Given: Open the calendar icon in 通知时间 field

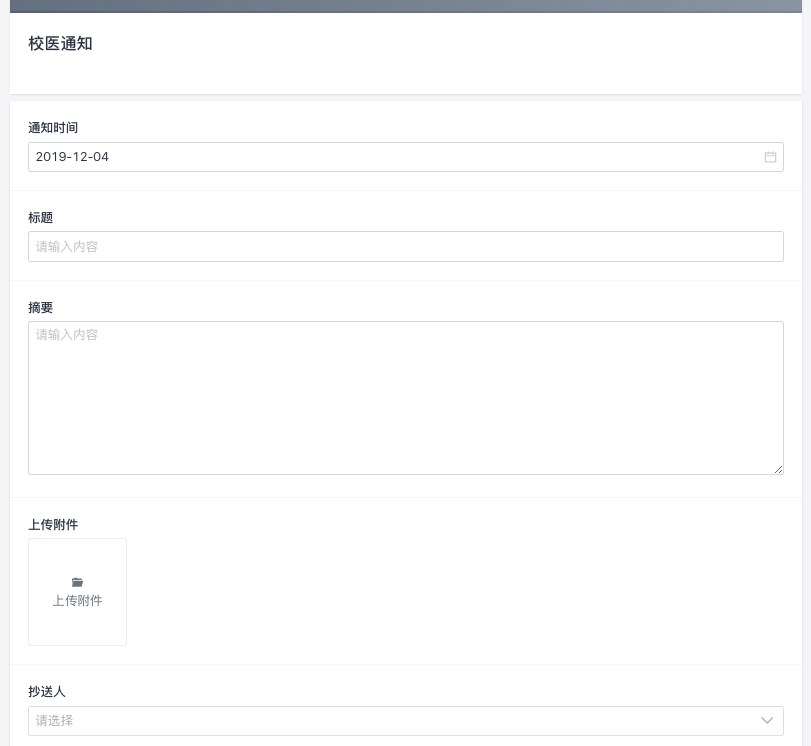Looking at the screenshot, I should click(770, 157).
